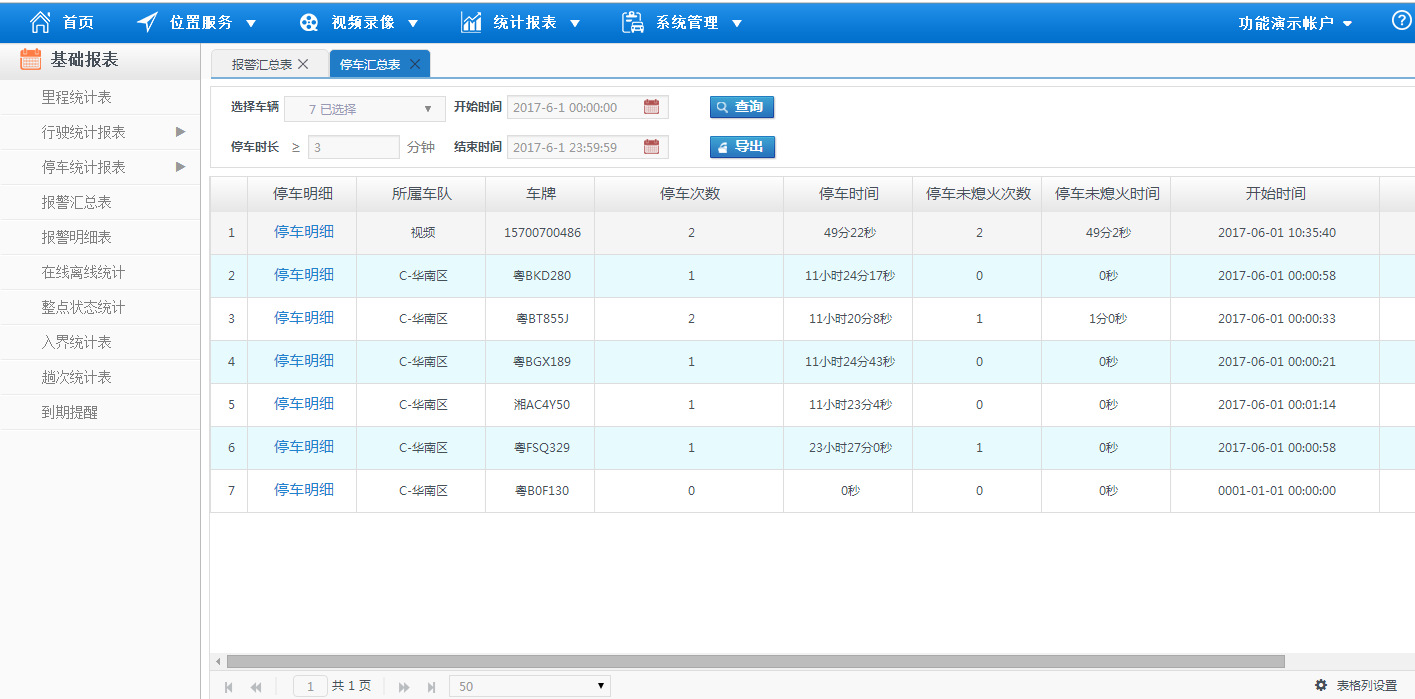Click the scrollbar left arrow

pos(217,661)
